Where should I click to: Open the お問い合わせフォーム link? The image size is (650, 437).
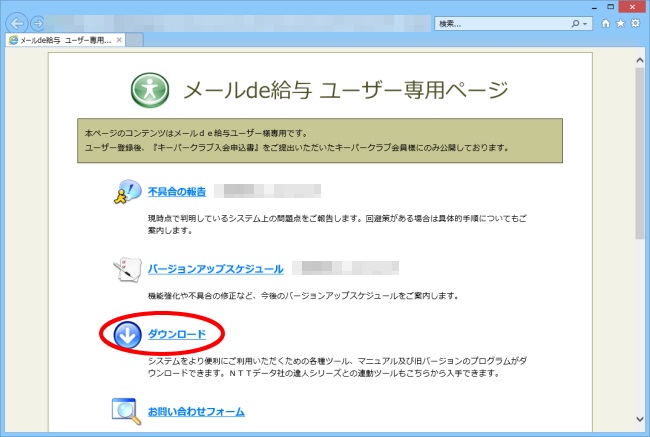tap(196, 412)
